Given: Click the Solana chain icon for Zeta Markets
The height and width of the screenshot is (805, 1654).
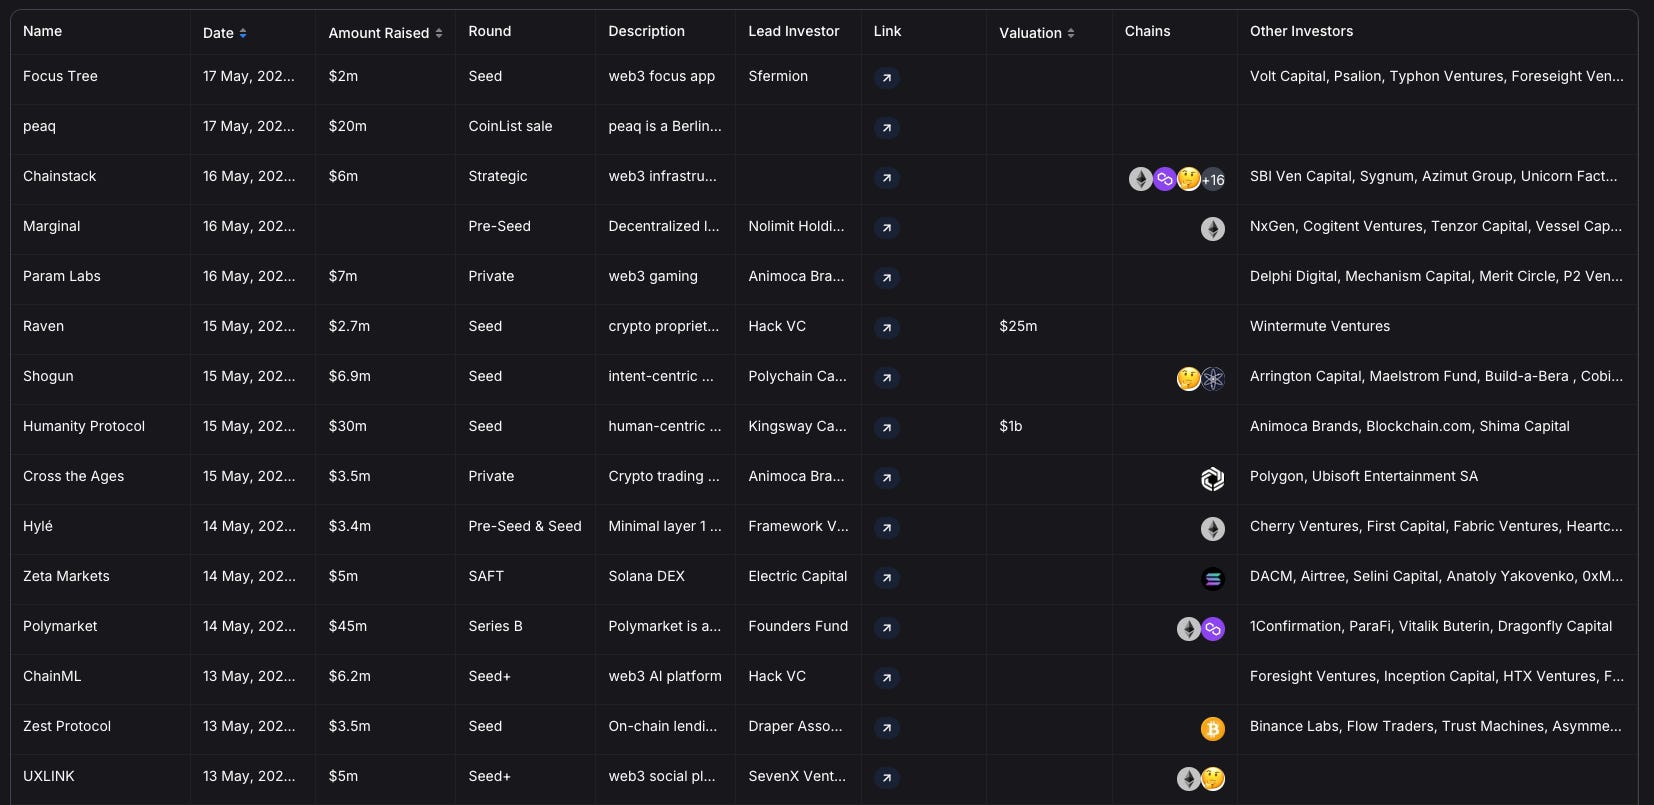Looking at the screenshot, I should tap(1213, 579).
